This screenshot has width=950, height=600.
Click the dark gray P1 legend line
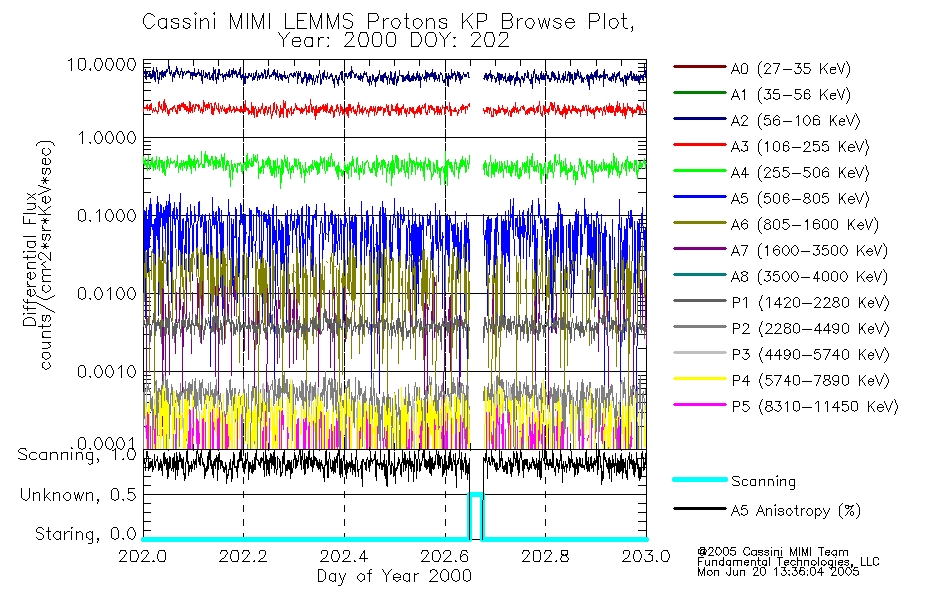pyautogui.click(x=699, y=301)
